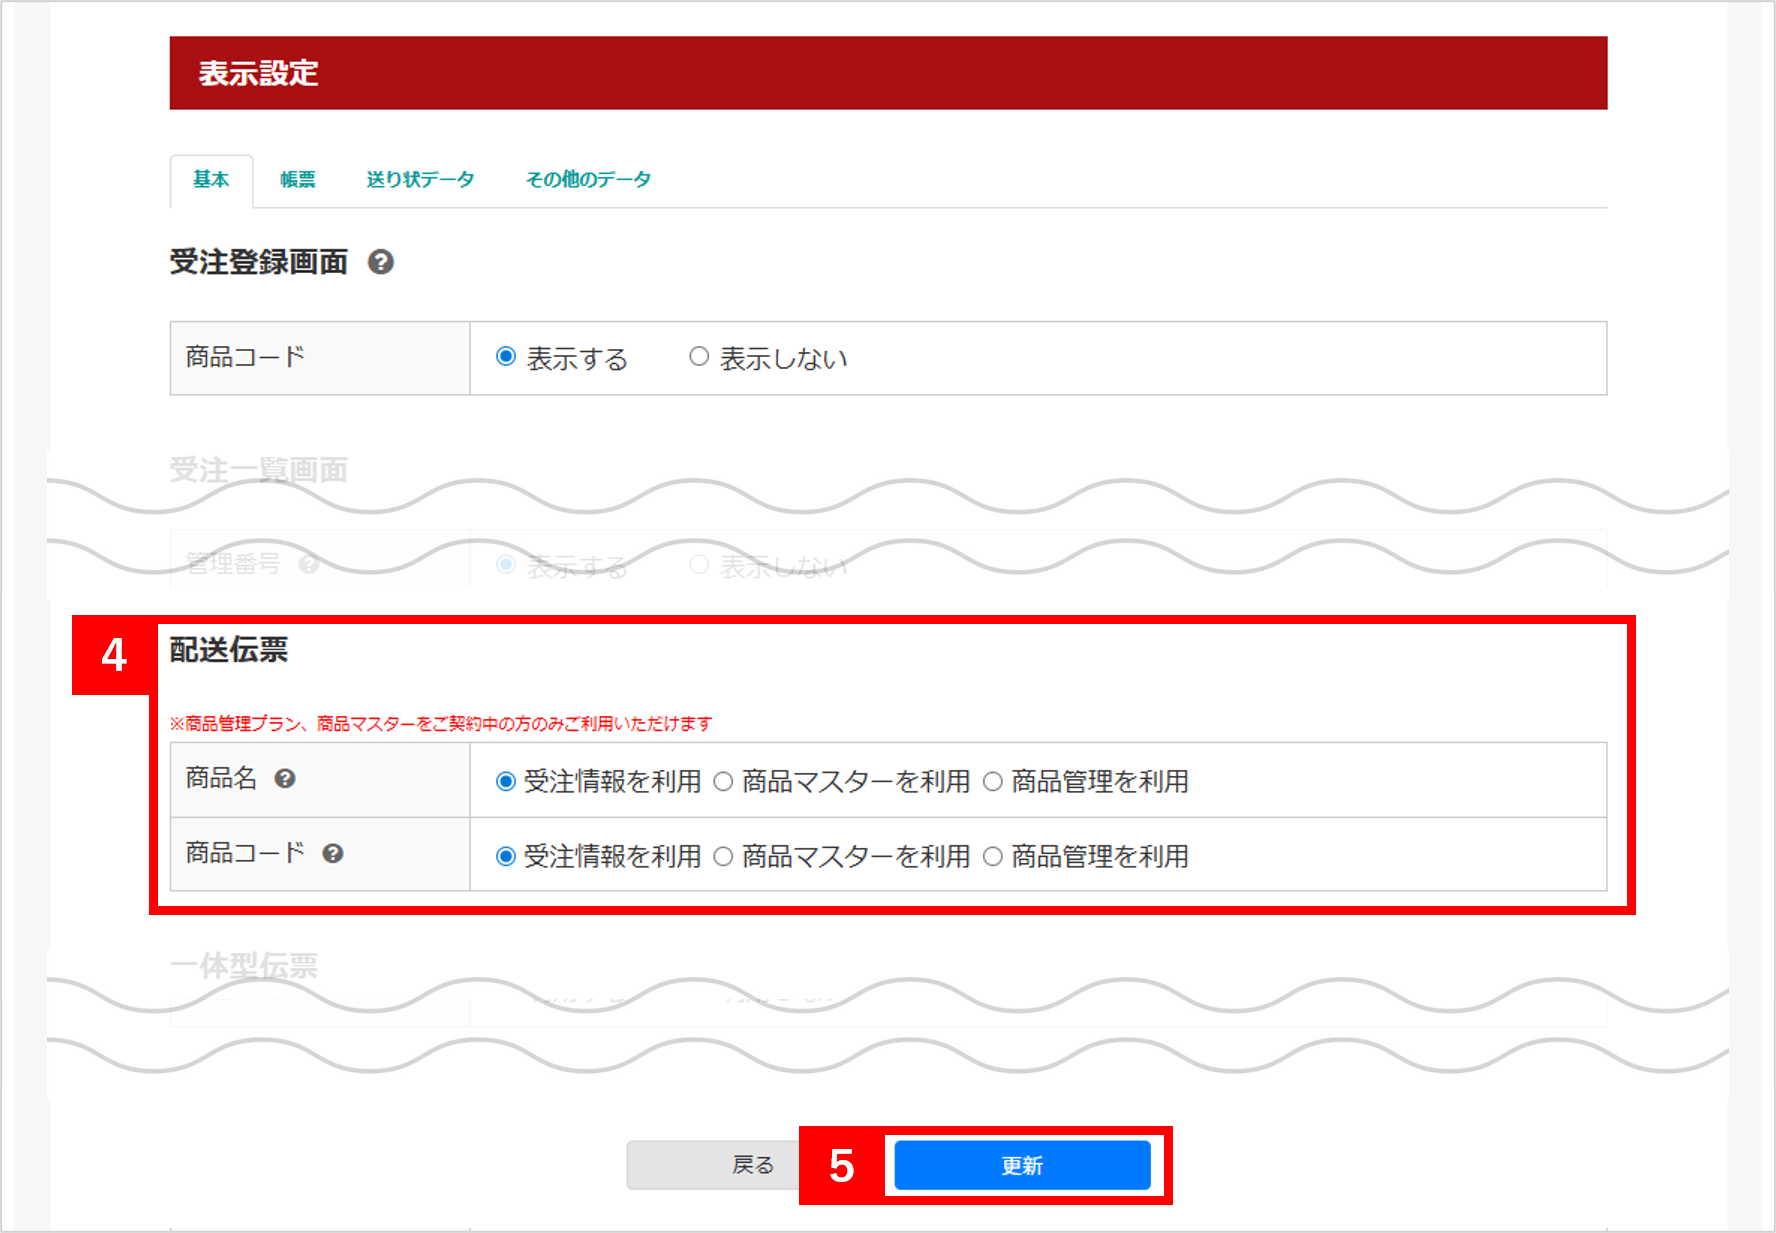Choose 商品マスターを利用 for 商品名
This screenshot has width=1776, height=1233.
[x=723, y=782]
